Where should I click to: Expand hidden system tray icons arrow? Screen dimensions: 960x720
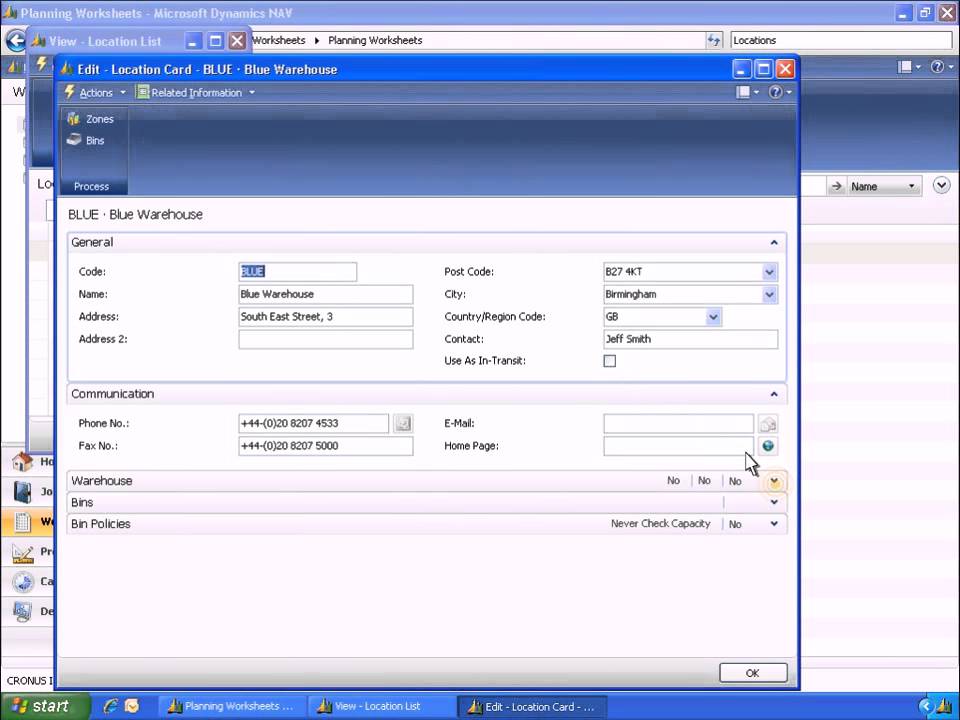(926, 707)
